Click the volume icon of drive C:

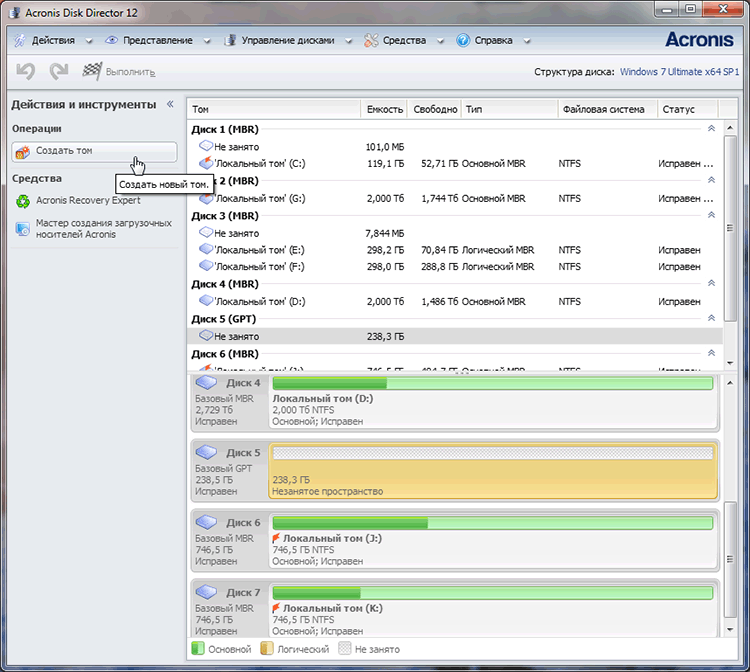(206, 163)
